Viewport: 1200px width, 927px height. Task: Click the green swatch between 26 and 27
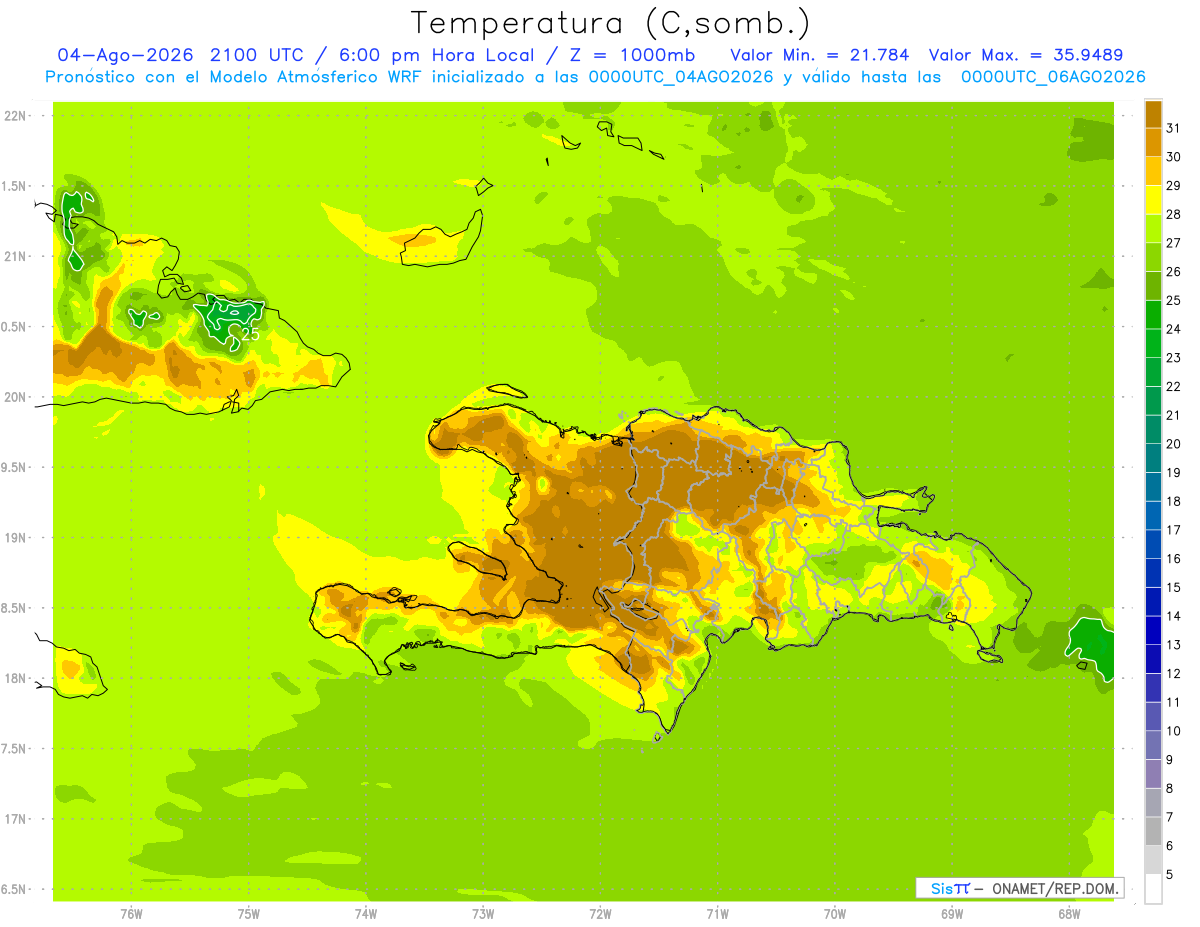click(x=1153, y=257)
